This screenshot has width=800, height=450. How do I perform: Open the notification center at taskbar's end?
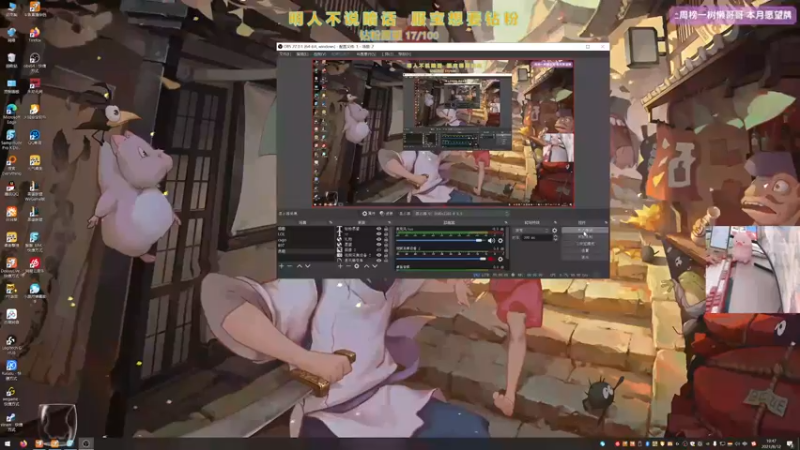(790, 443)
